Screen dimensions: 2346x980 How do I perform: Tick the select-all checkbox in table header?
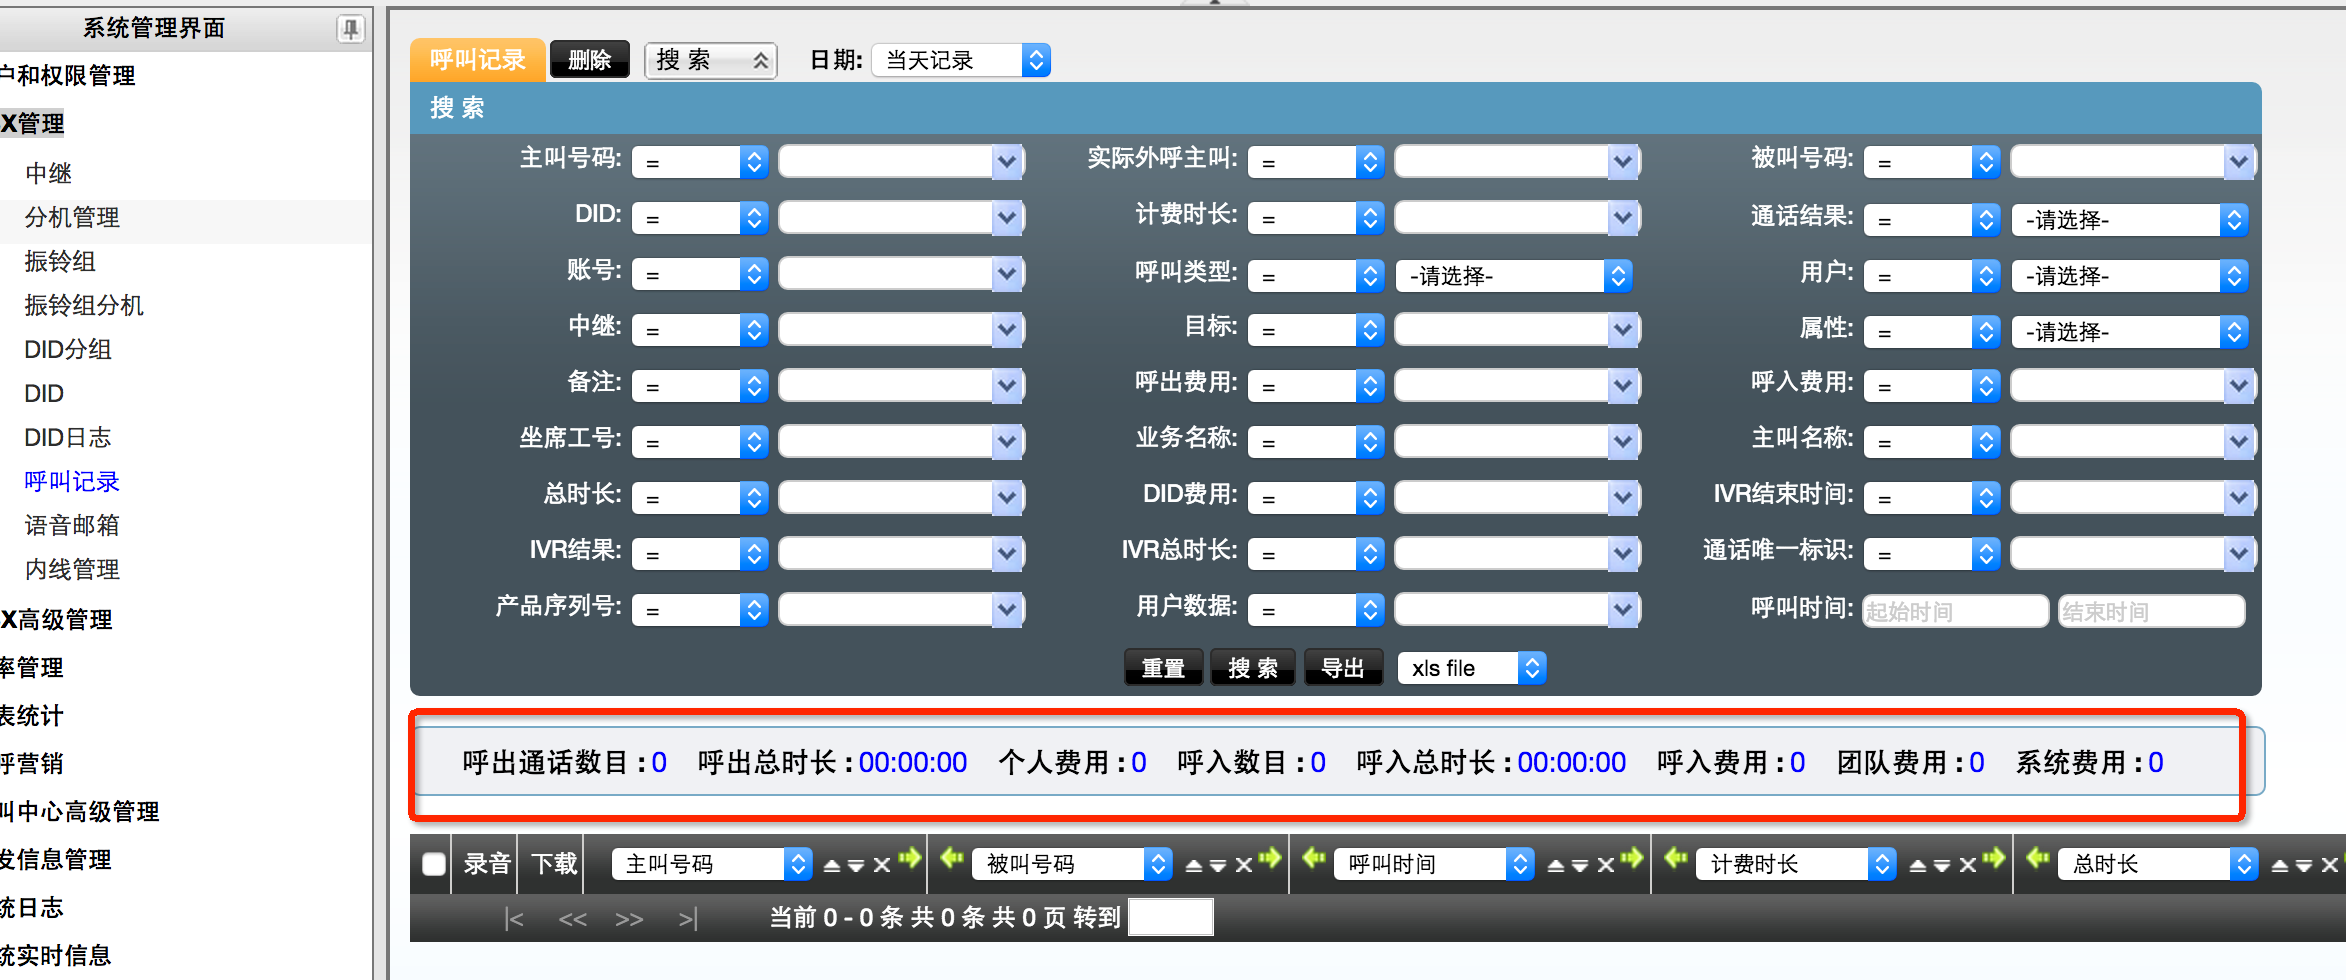pyautogui.click(x=433, y=864)
